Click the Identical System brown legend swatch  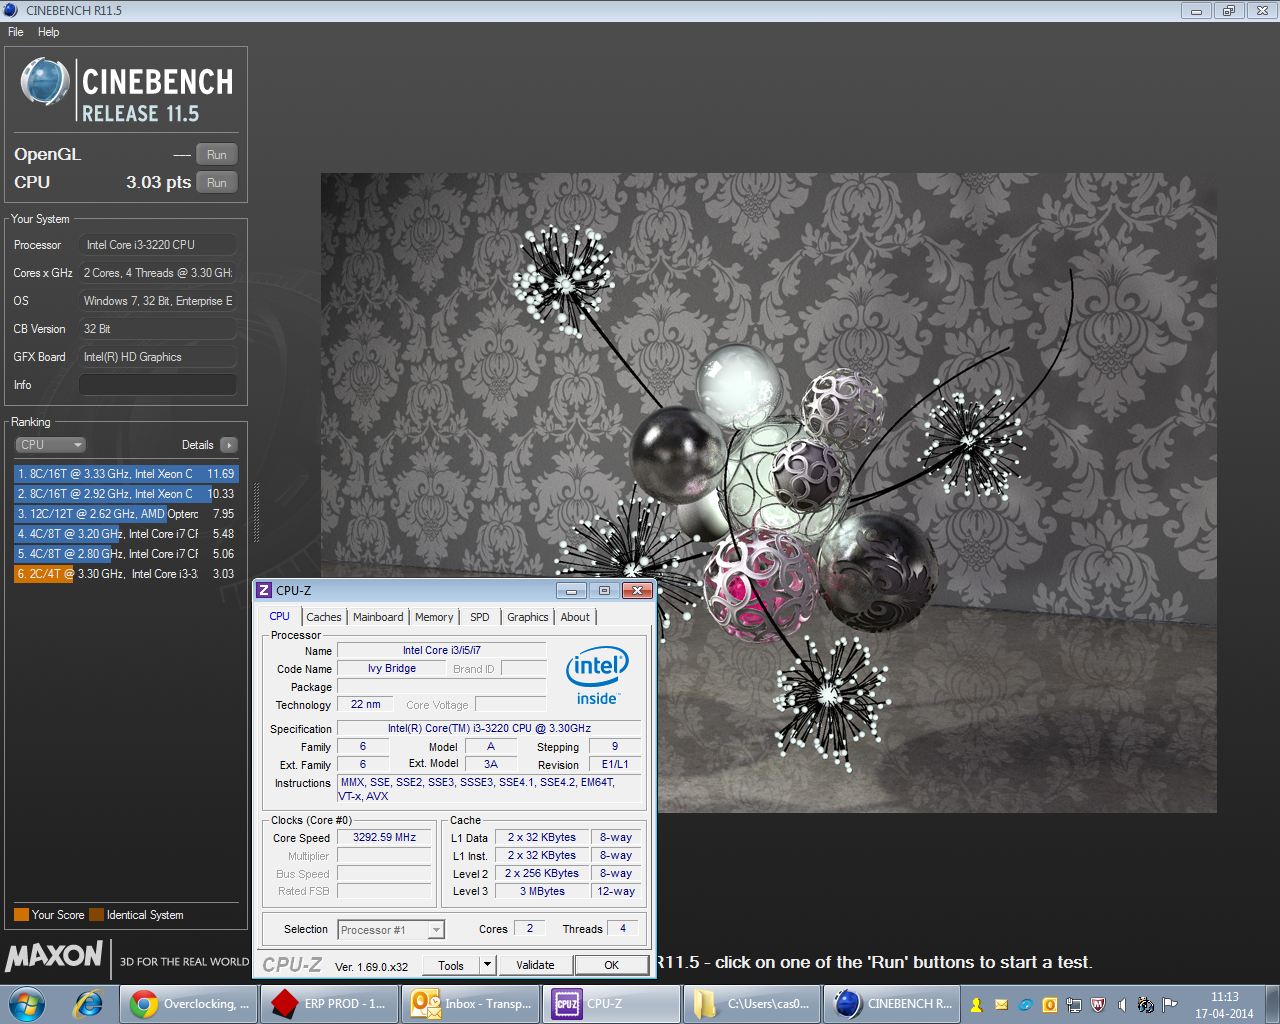(96, 914)
